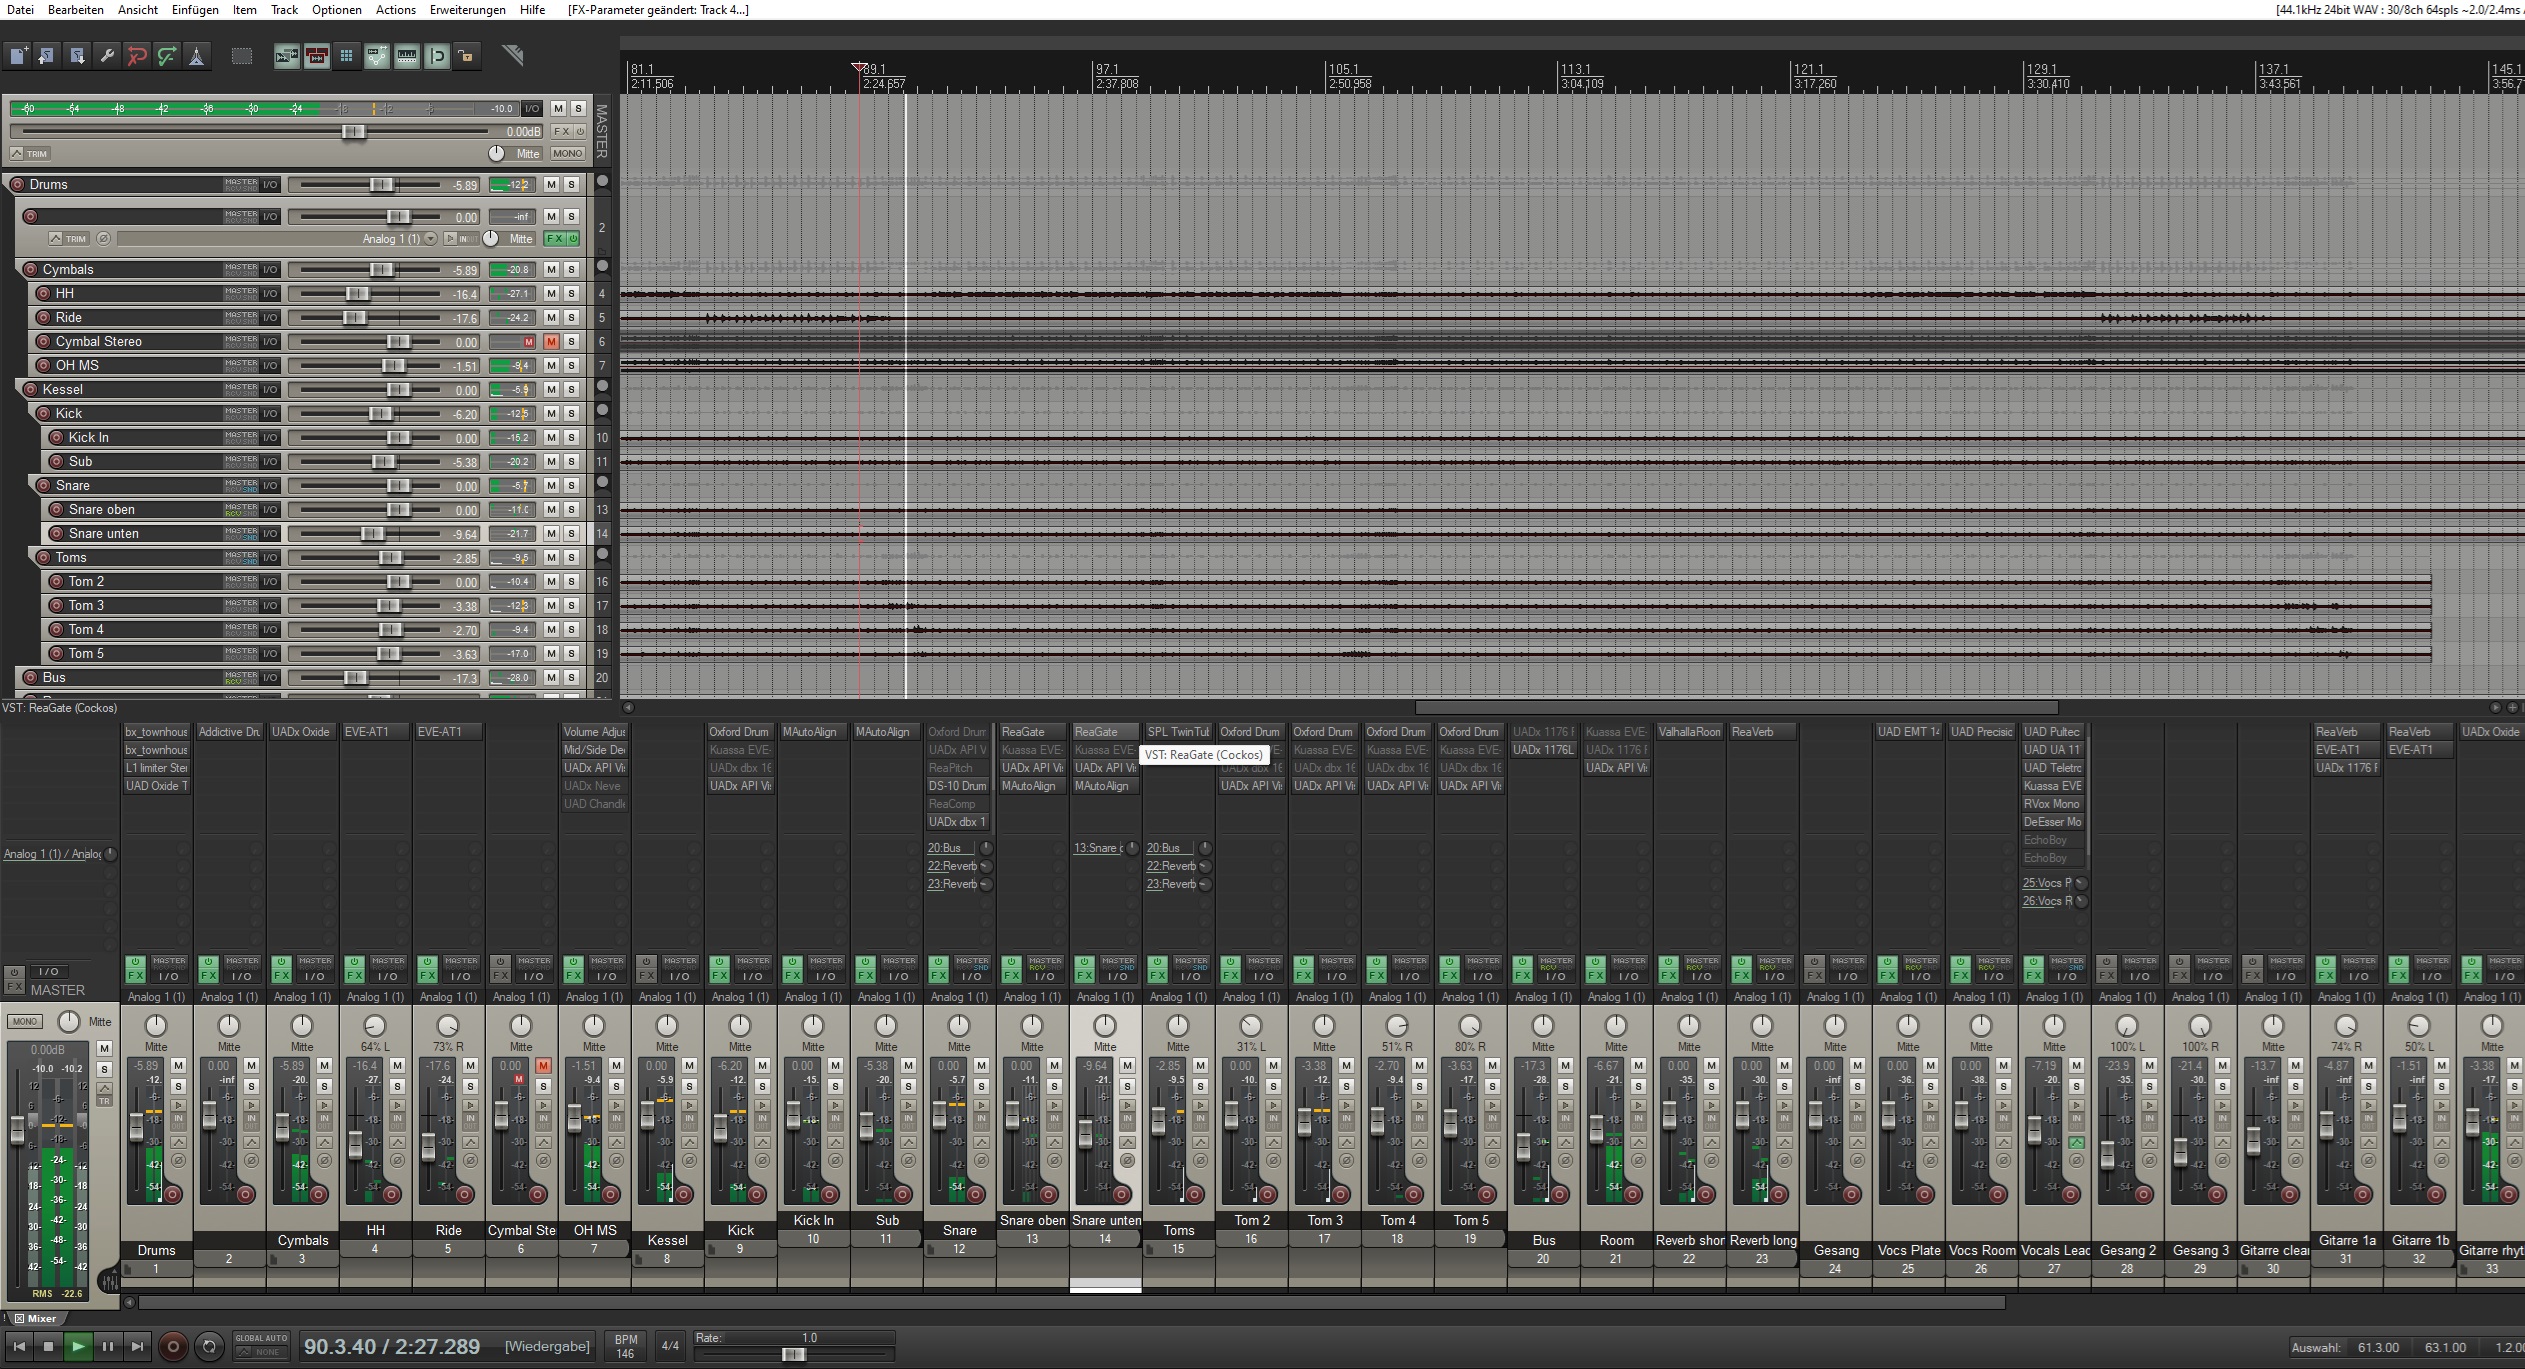2525x1369 pixels.
Task: Toggle the locking padlock icon
Action: [x=466, y=56]
